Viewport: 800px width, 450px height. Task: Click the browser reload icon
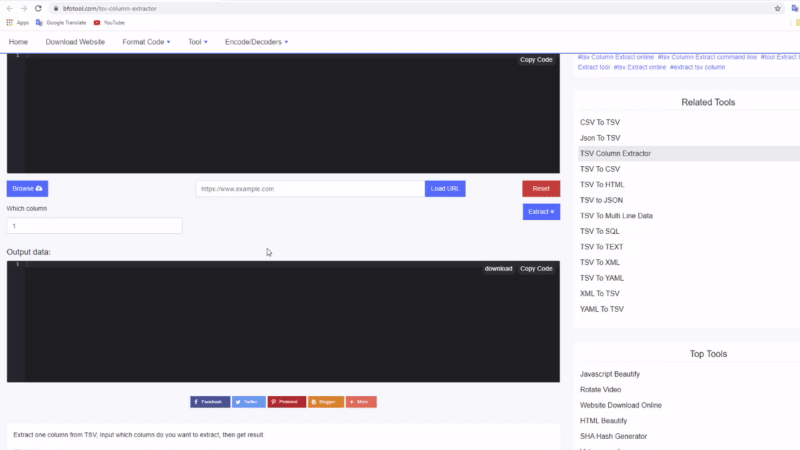[x=38, y=8]
